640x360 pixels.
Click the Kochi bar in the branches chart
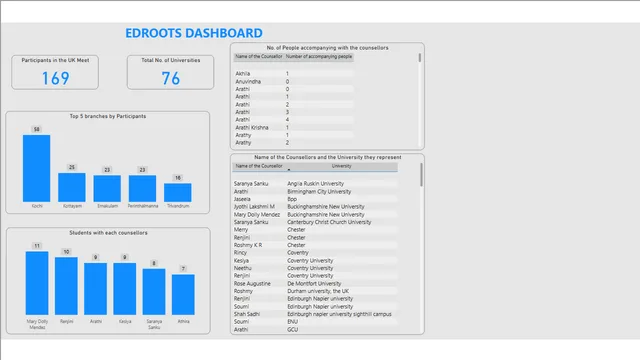click(36, 168)
